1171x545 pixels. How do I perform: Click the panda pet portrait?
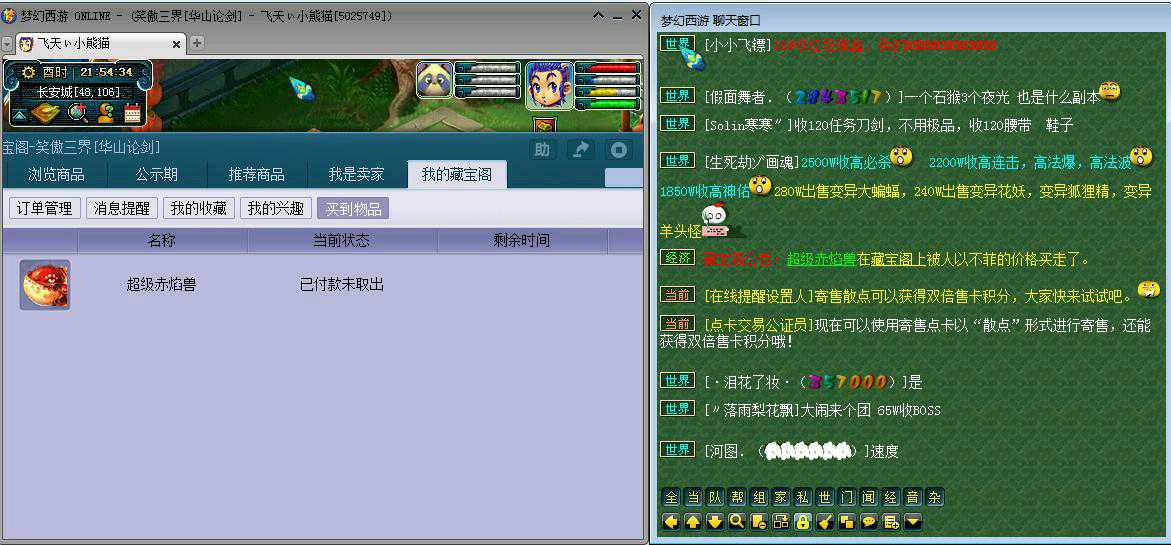(x=435, y=80)
